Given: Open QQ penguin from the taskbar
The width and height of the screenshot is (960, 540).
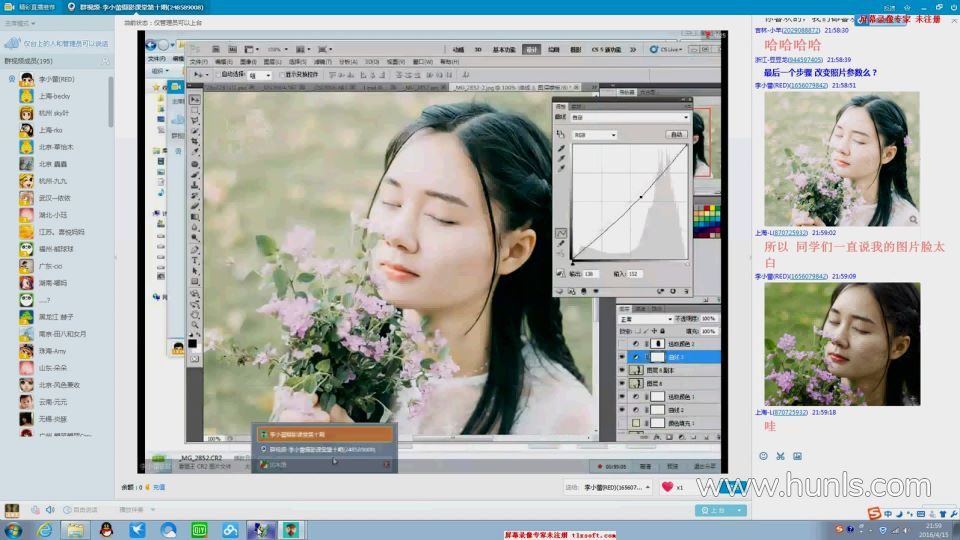Looking at the screenshot, I should [x=106, y=530].
